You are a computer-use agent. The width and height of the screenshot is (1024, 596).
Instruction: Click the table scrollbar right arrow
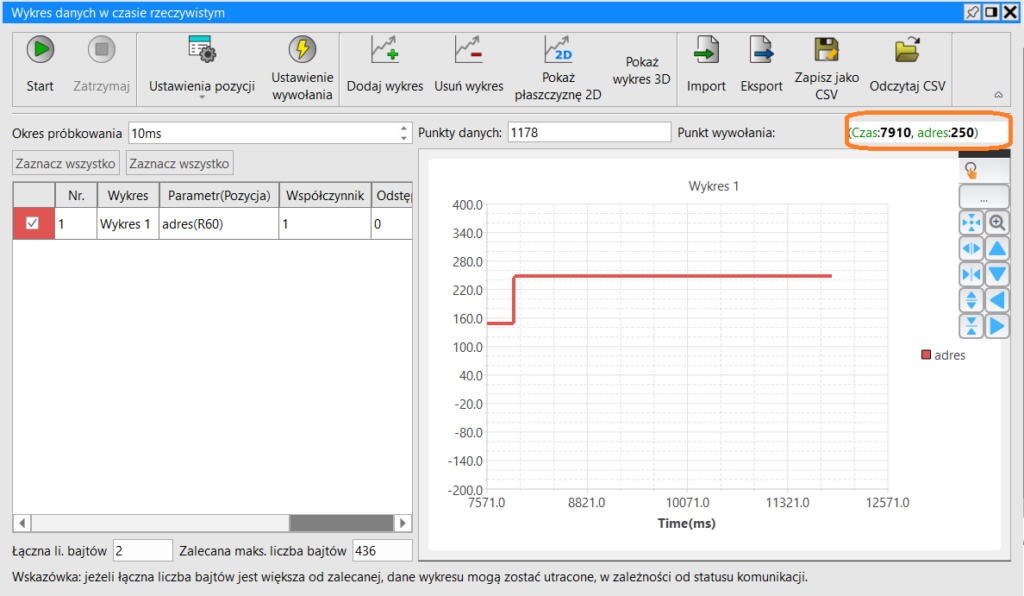coord(403,523)
